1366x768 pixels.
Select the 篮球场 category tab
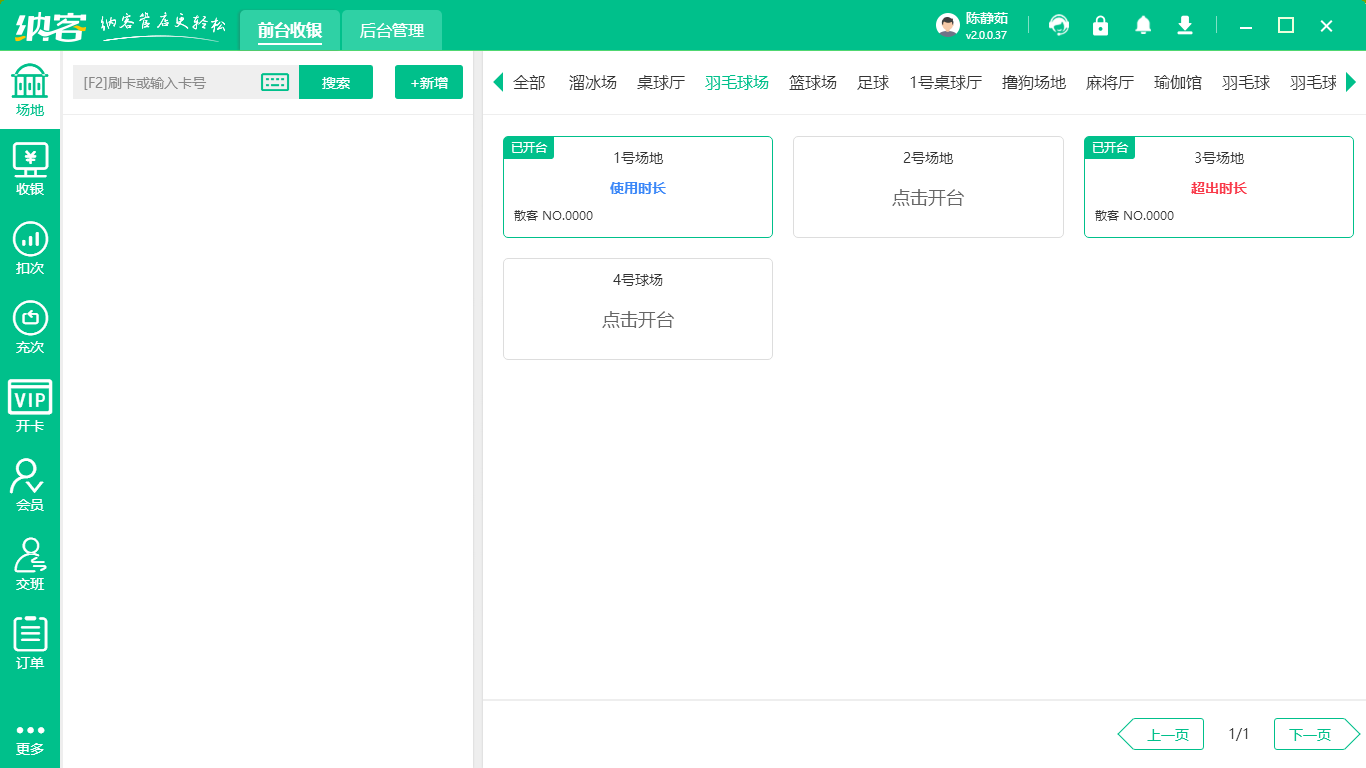[813, 82]
